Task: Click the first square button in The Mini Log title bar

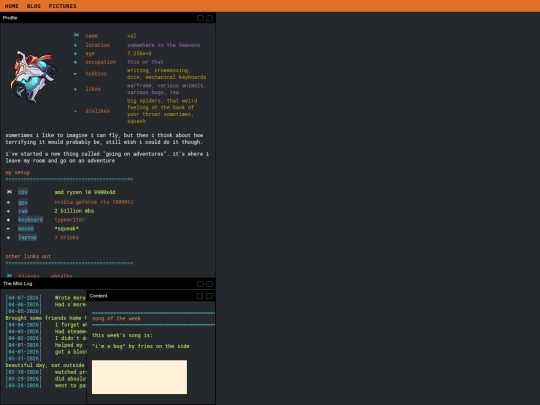Action: pyautogui.click(x=200, y=284)
